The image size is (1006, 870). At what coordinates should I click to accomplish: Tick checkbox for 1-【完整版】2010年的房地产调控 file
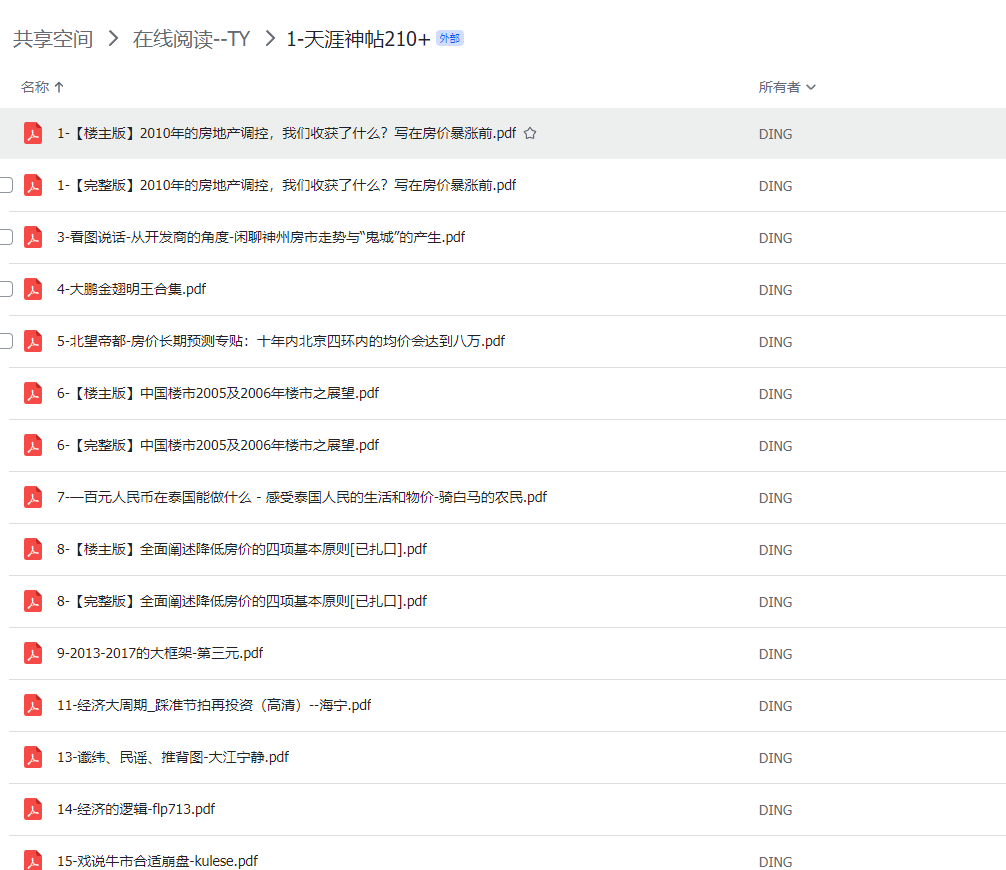(6, 185)
